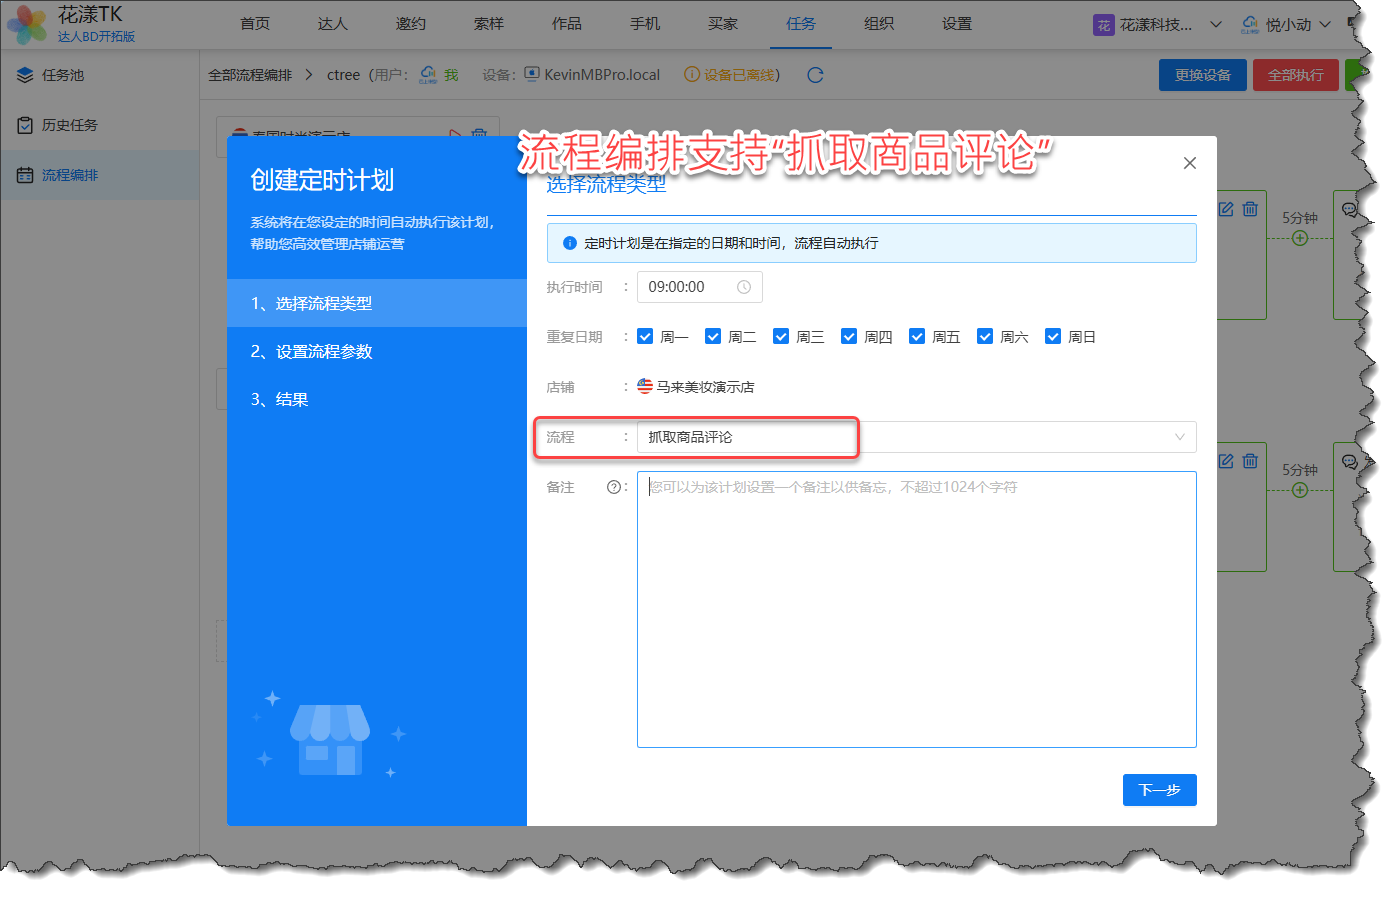Close the 创建定时计划 dialog
The width and height of the screenshot is (1397, 898).
pyautogui.click(x=1189, y=163)
